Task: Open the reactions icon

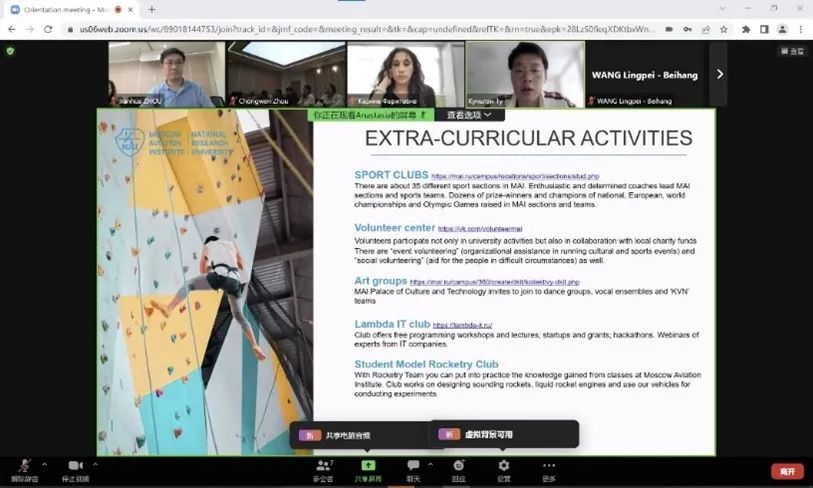Action: (458, 466)
